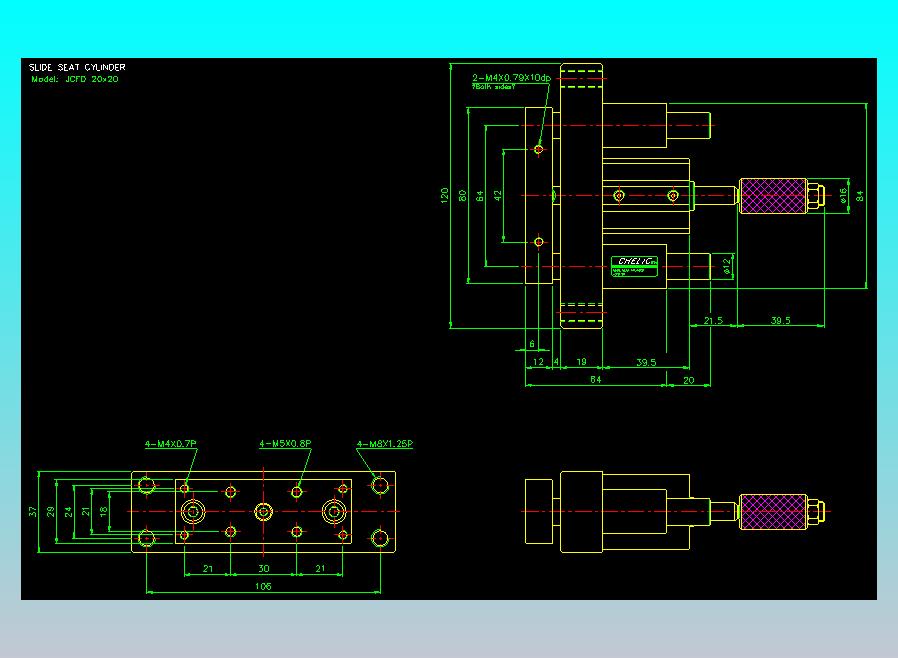
Task: Click the '42' hole spacing dimension
Action: [498, 195]
